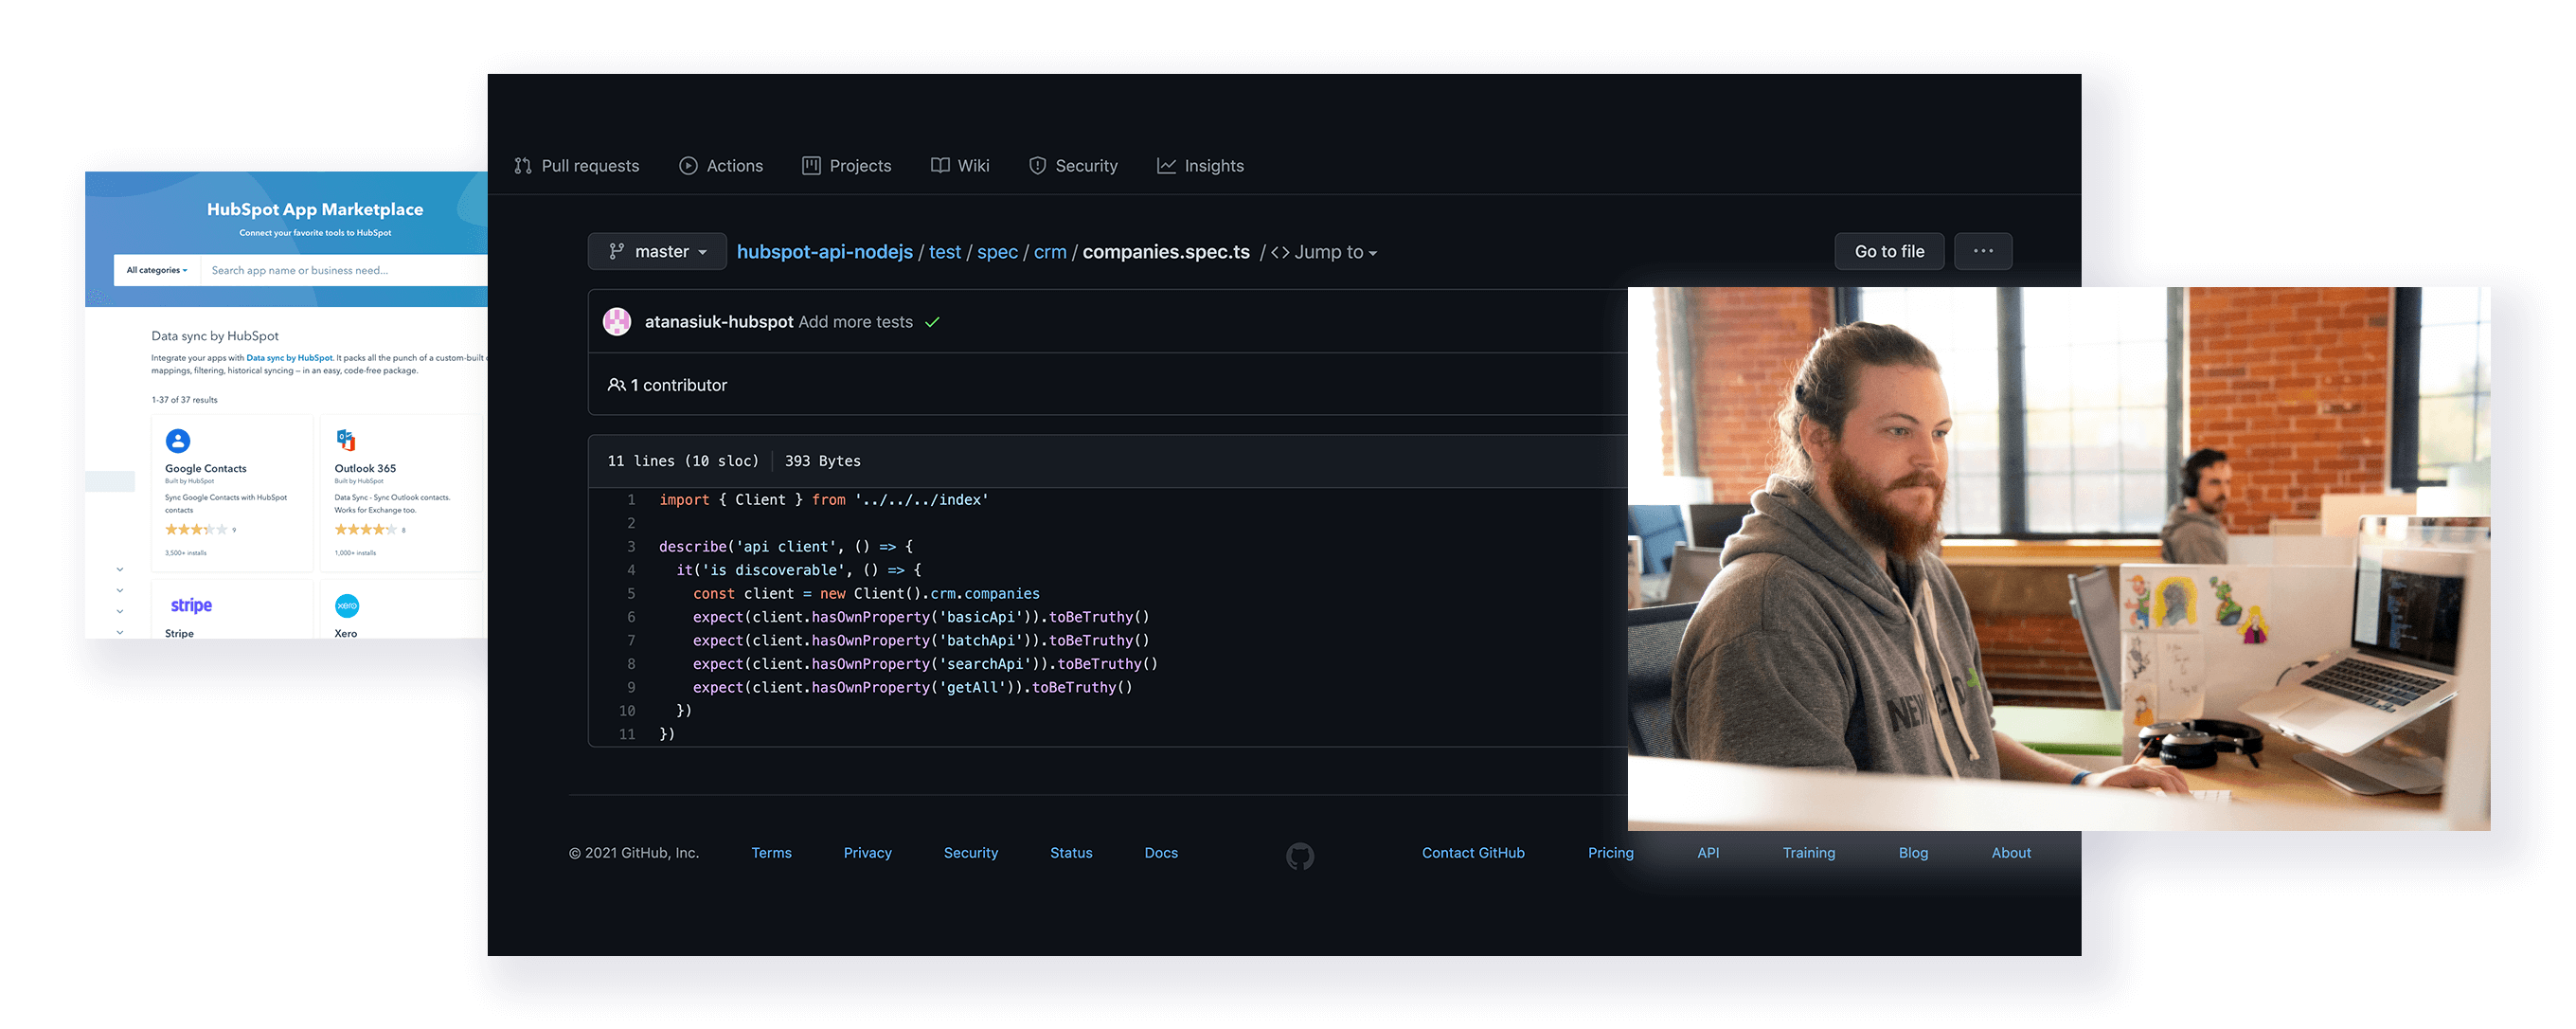This screenshot has height=1029, width=2576.
Task: Select code line number 5
Action: coord(631,594)
